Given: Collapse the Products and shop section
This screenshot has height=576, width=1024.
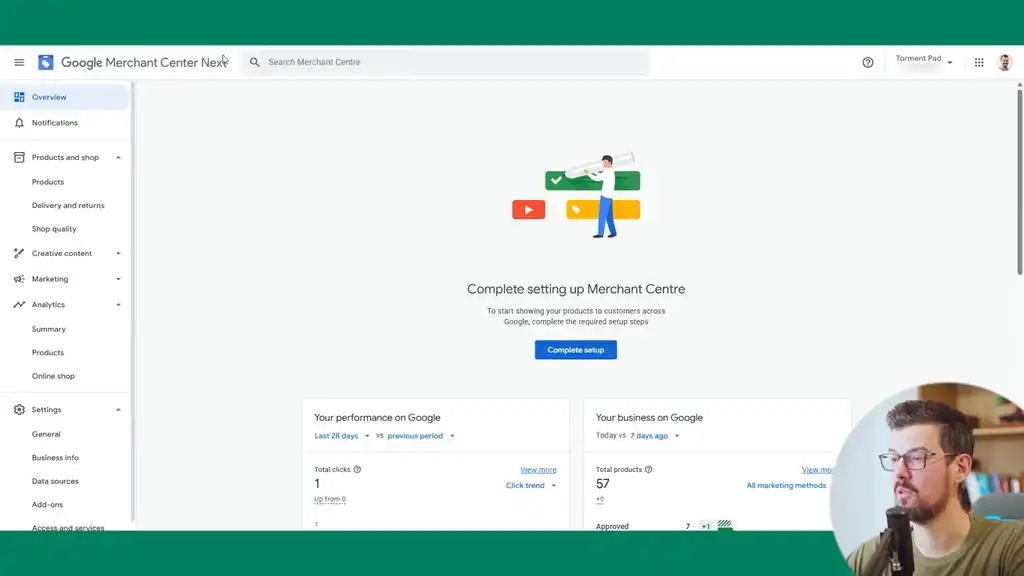Looking at the screenshot, I should (x=117, y=157).
